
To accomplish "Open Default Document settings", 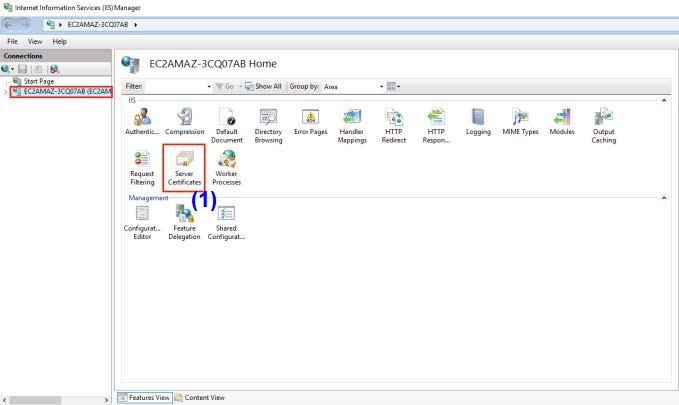I will [x=226, y=126].
